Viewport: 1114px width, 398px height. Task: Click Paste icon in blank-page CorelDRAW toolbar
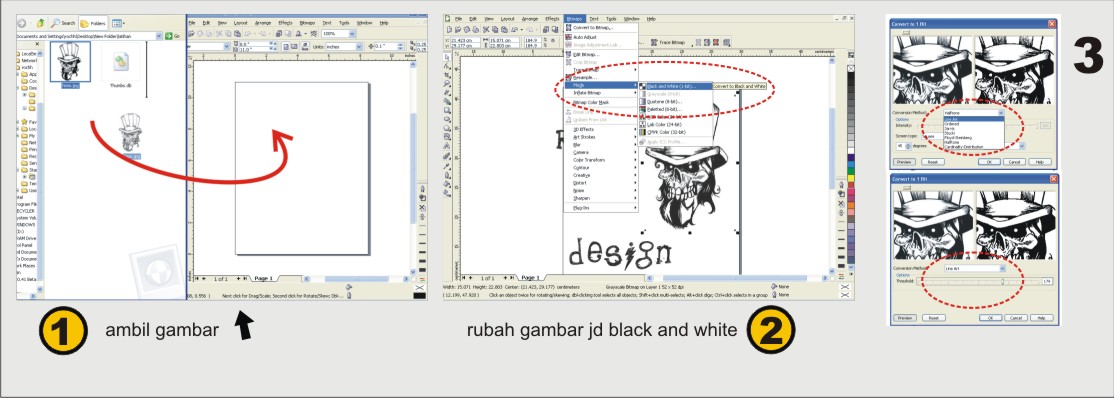pyautogui.click(x=237, y=33)
